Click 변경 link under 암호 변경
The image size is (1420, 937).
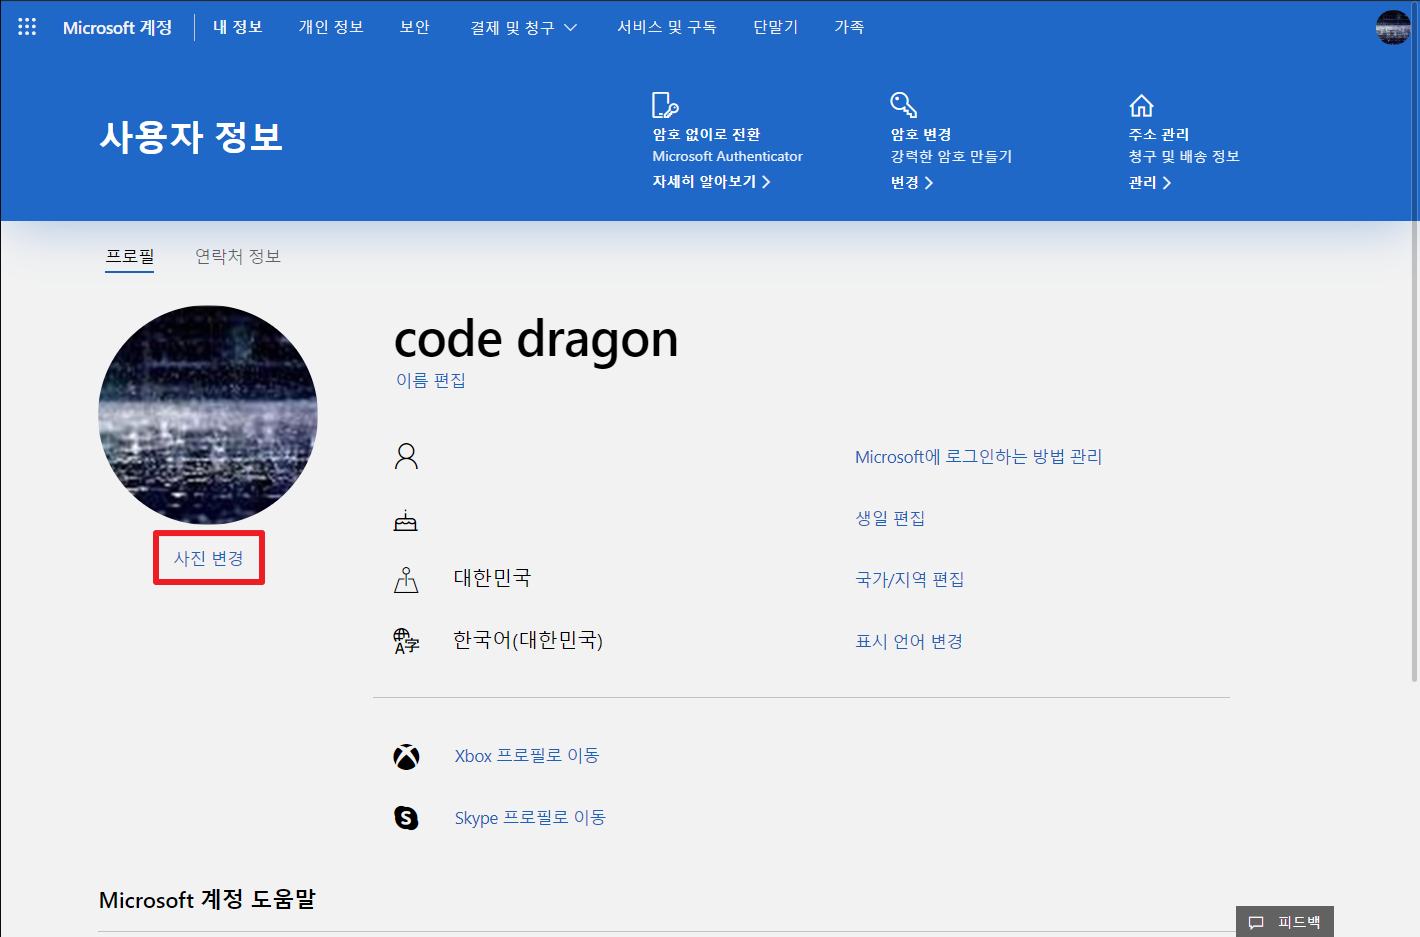tap(912, 183)
